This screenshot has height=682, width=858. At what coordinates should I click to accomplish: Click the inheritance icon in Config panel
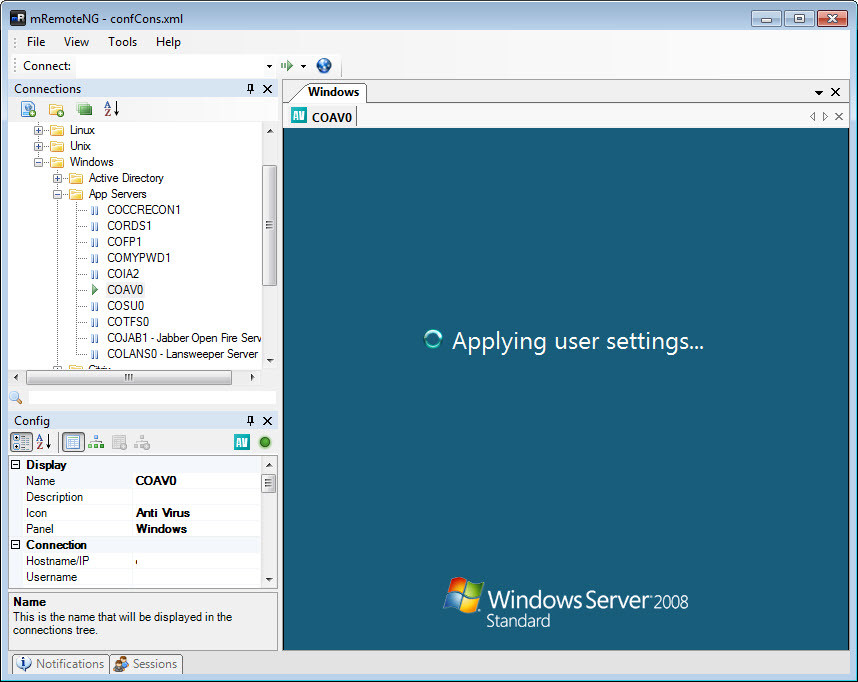point(96,442)
